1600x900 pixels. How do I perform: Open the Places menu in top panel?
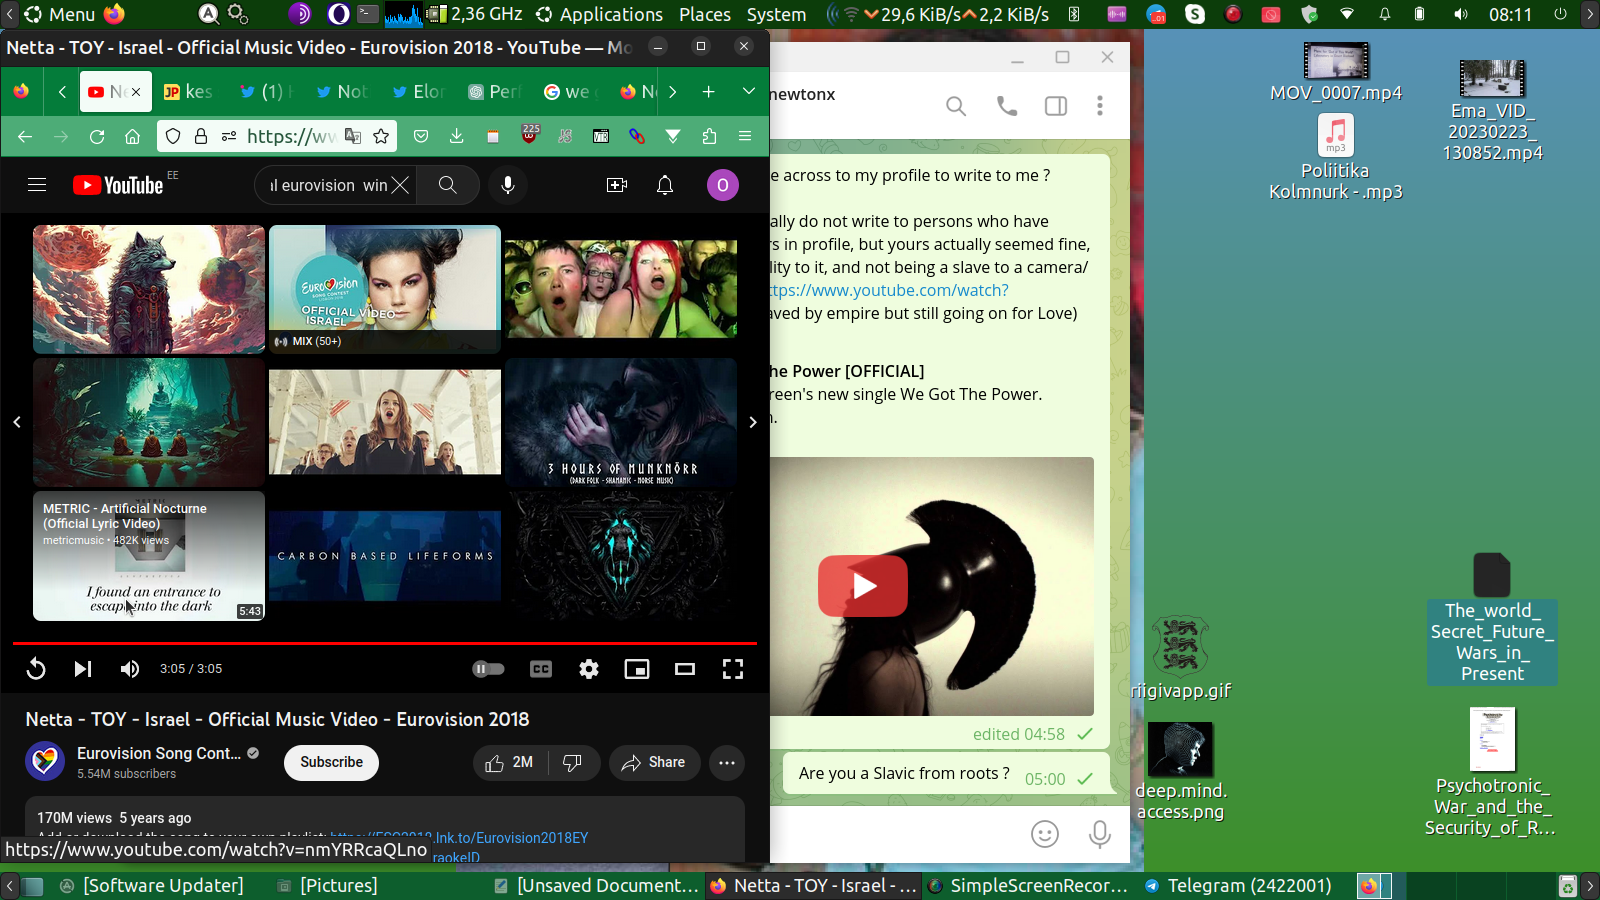pos(705,14)
